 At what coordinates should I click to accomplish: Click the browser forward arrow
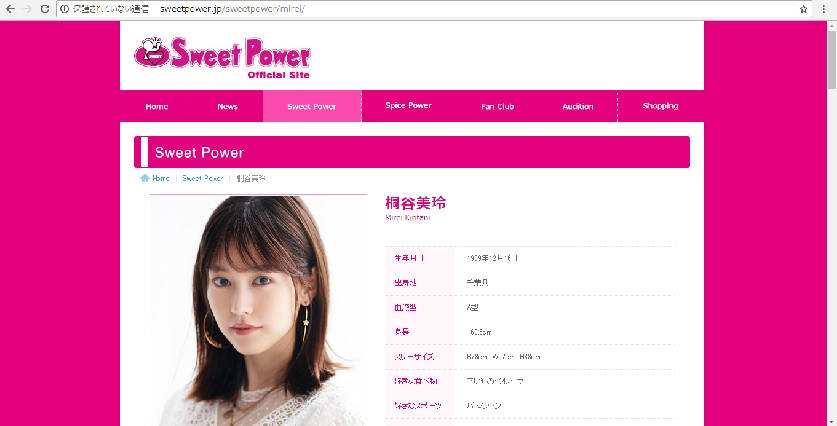pos(27,9)
